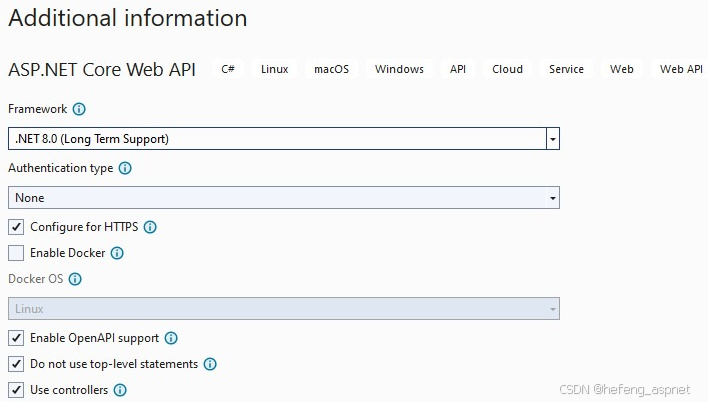Viewport: 708px width, 402px height.
Task: Click the info icon for Enable OpenAPI support
Action: point(171,338)
